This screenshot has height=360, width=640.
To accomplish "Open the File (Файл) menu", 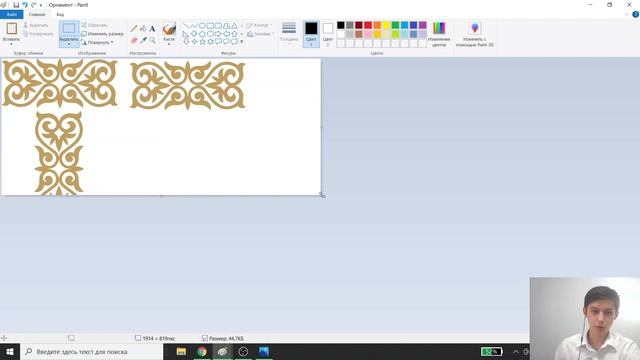I will coord(12,14).
